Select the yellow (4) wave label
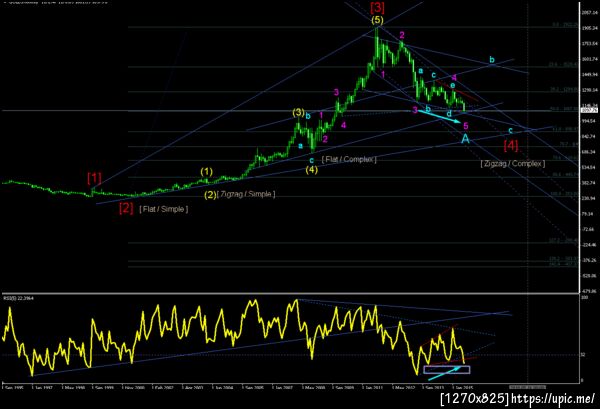600x409 pixels. 311,169
